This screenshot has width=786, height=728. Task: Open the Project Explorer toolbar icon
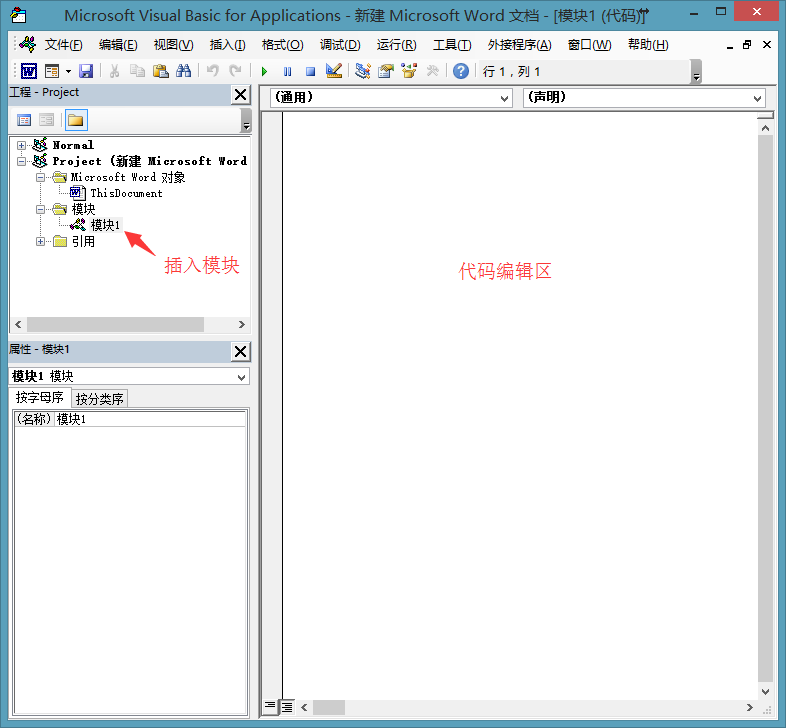click(x=362, y=71)
